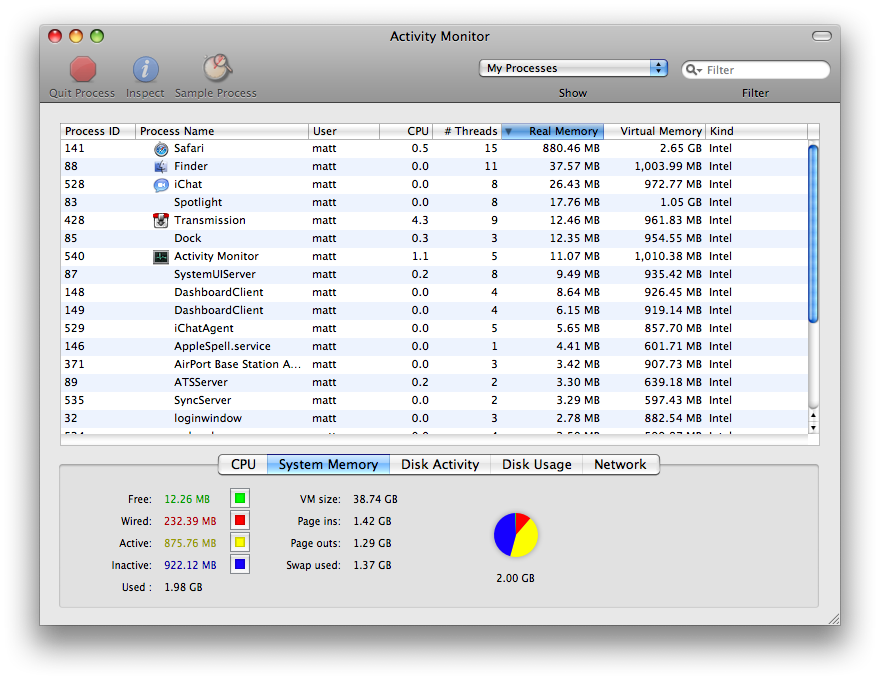
Task: Open the Network tab
Action: [620, 465]
